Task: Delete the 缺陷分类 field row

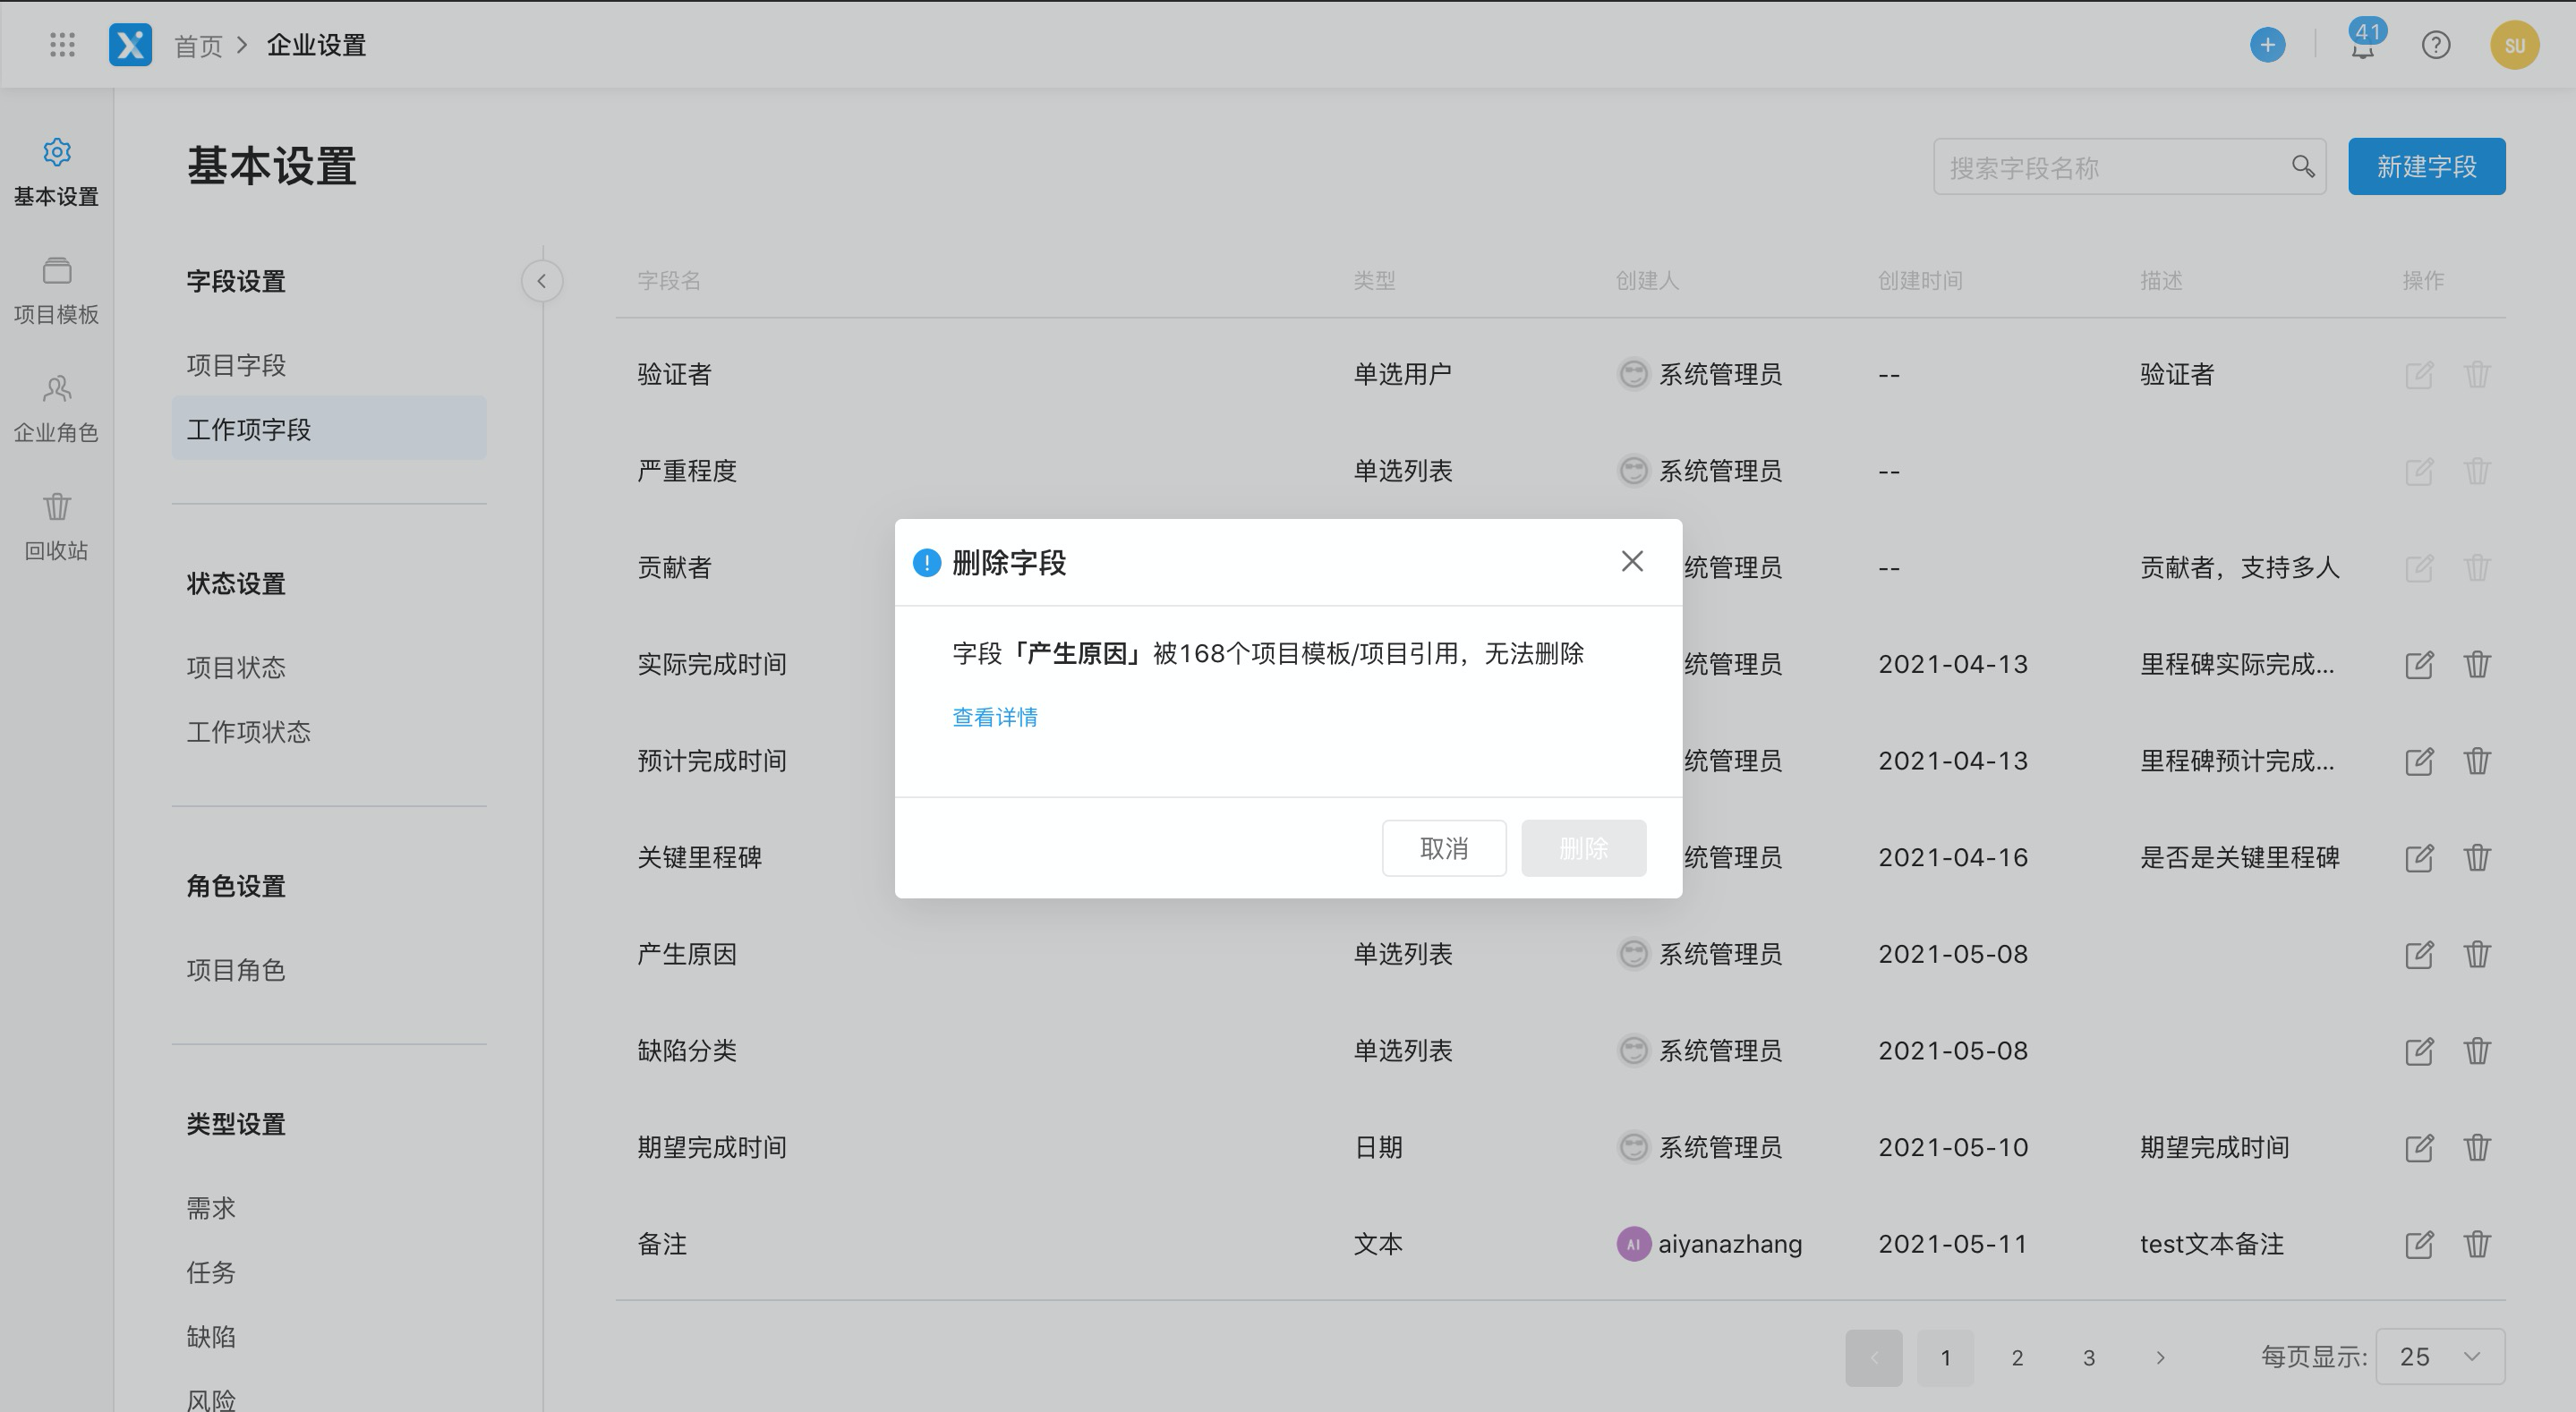Action: pyautogui.click(x=2477, y=1051)
